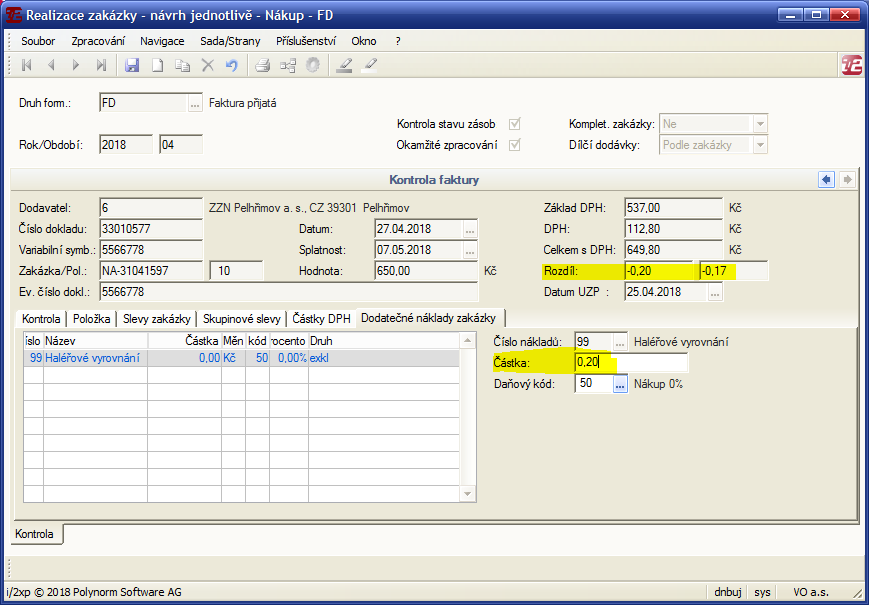The height and width of the screenshot is (605, 869).
Task: Click the Zakázka/Pol. field NA-31041597
Action: tap(151, 271)
